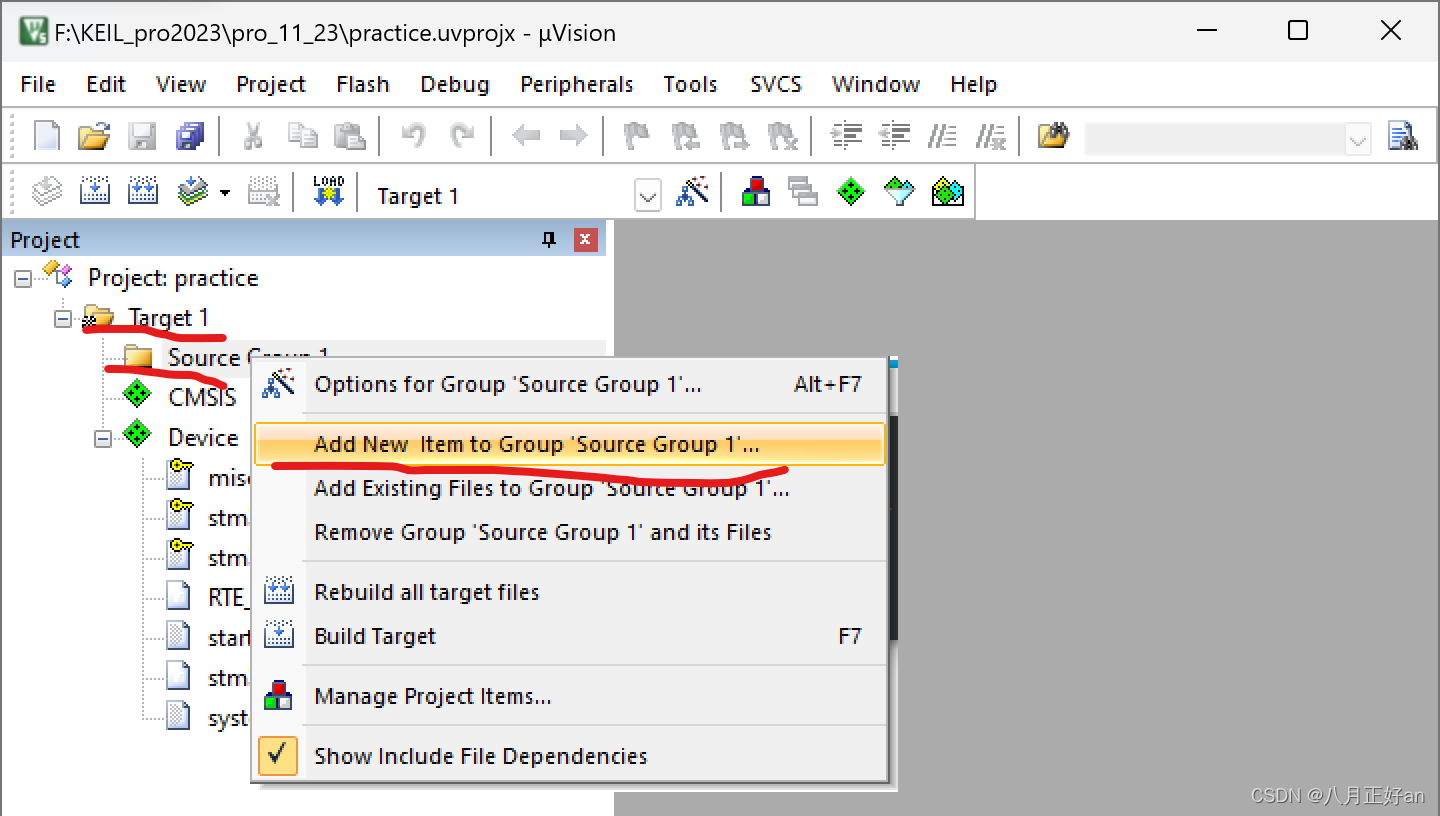Open the SVCS menu
This screenshot has width=1440, height=816.
point(776,84)
